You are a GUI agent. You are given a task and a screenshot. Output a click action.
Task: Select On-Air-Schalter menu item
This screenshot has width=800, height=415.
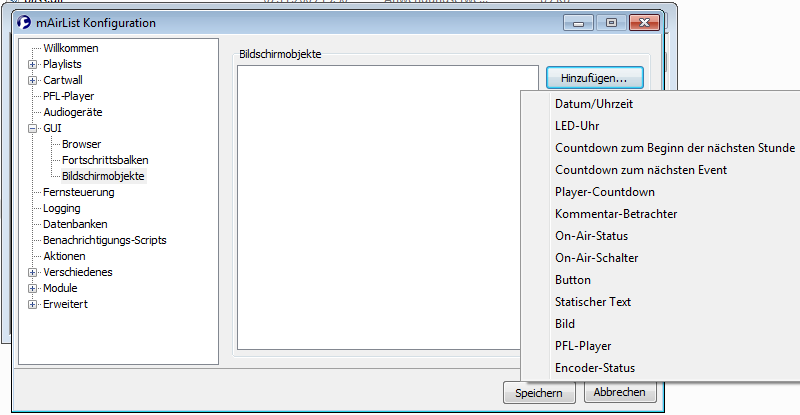coord(596,258)
